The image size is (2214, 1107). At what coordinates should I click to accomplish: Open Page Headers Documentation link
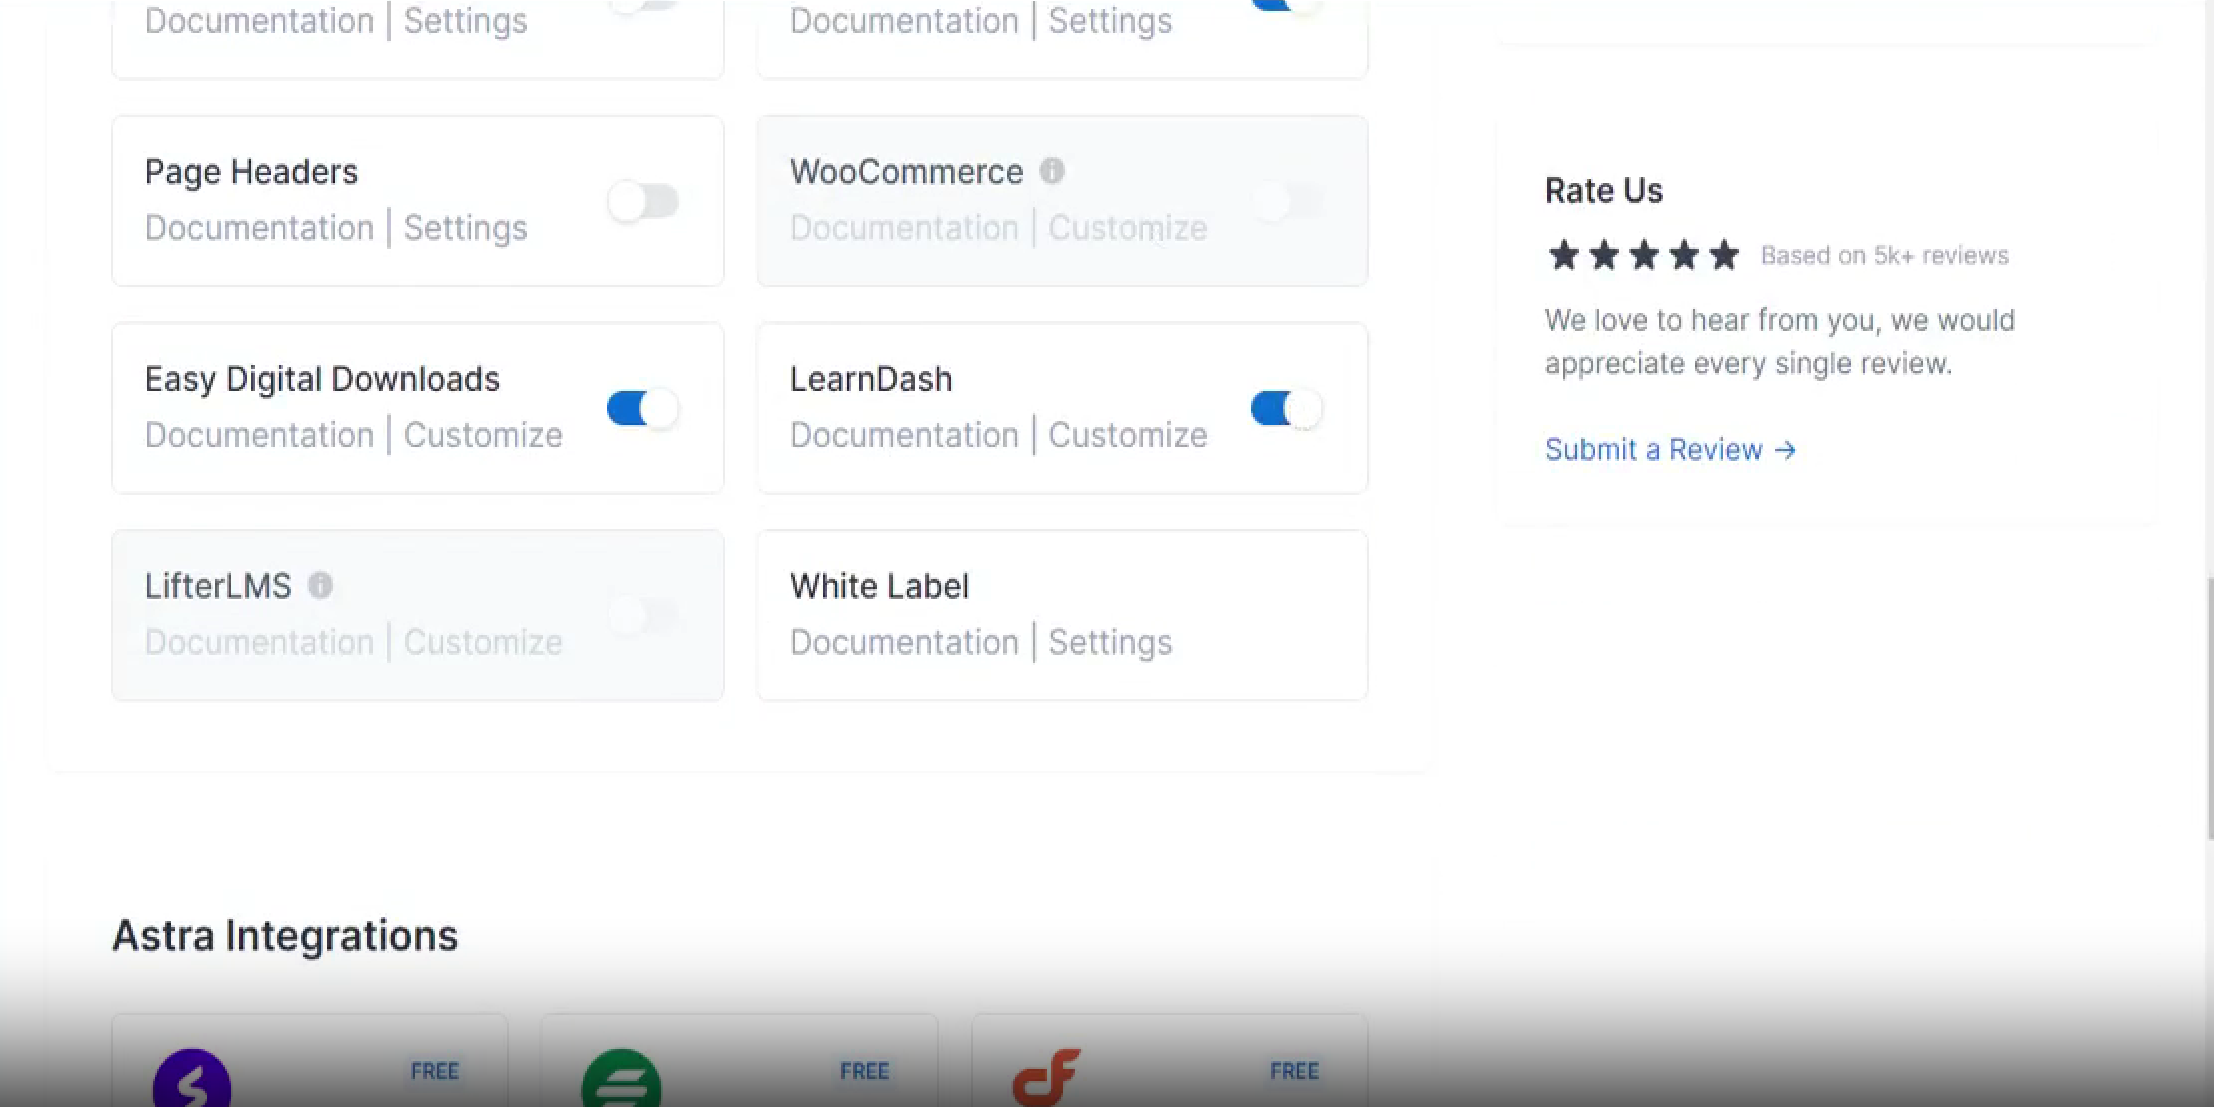pos(259,228)
